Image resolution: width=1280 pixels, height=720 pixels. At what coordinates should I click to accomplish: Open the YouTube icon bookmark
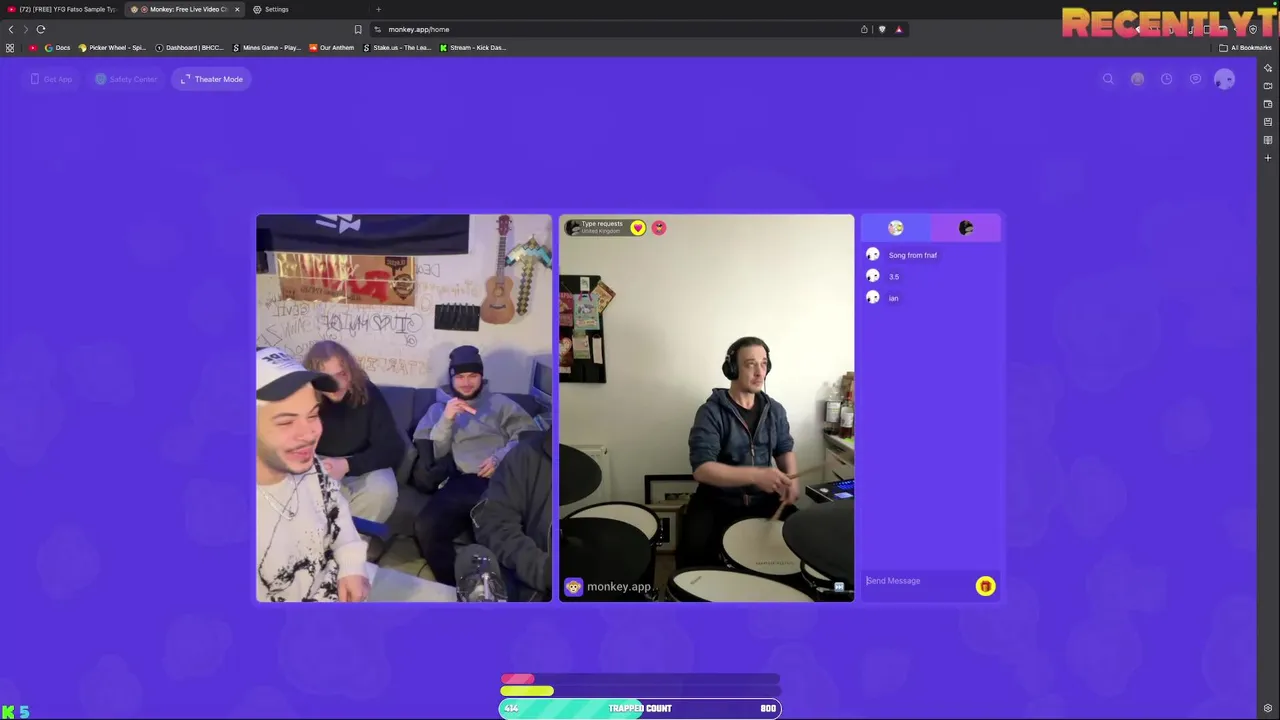[x=33, y=48]
